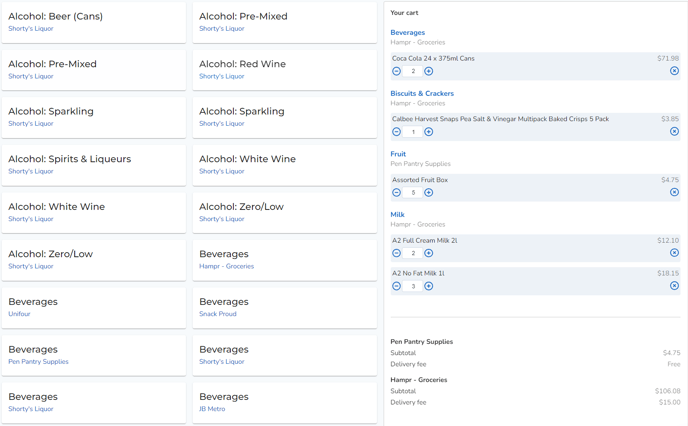Open Alcohol: Red Wine category
The height and width of the screenshot is (426, 688).
point(284,69)
